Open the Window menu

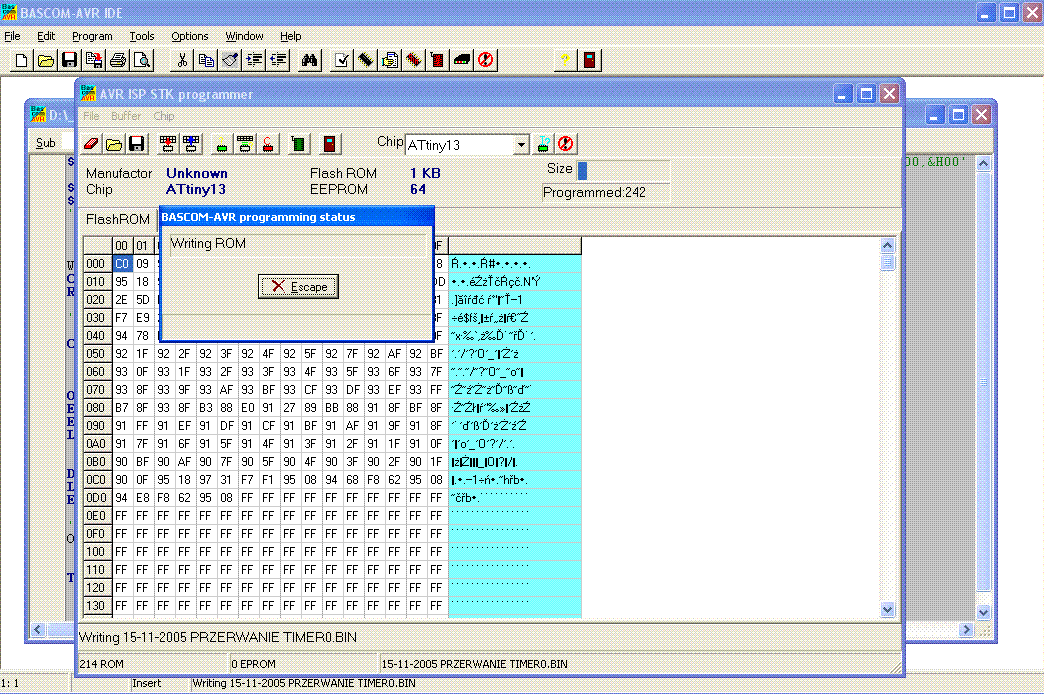(x=244, y=36)
